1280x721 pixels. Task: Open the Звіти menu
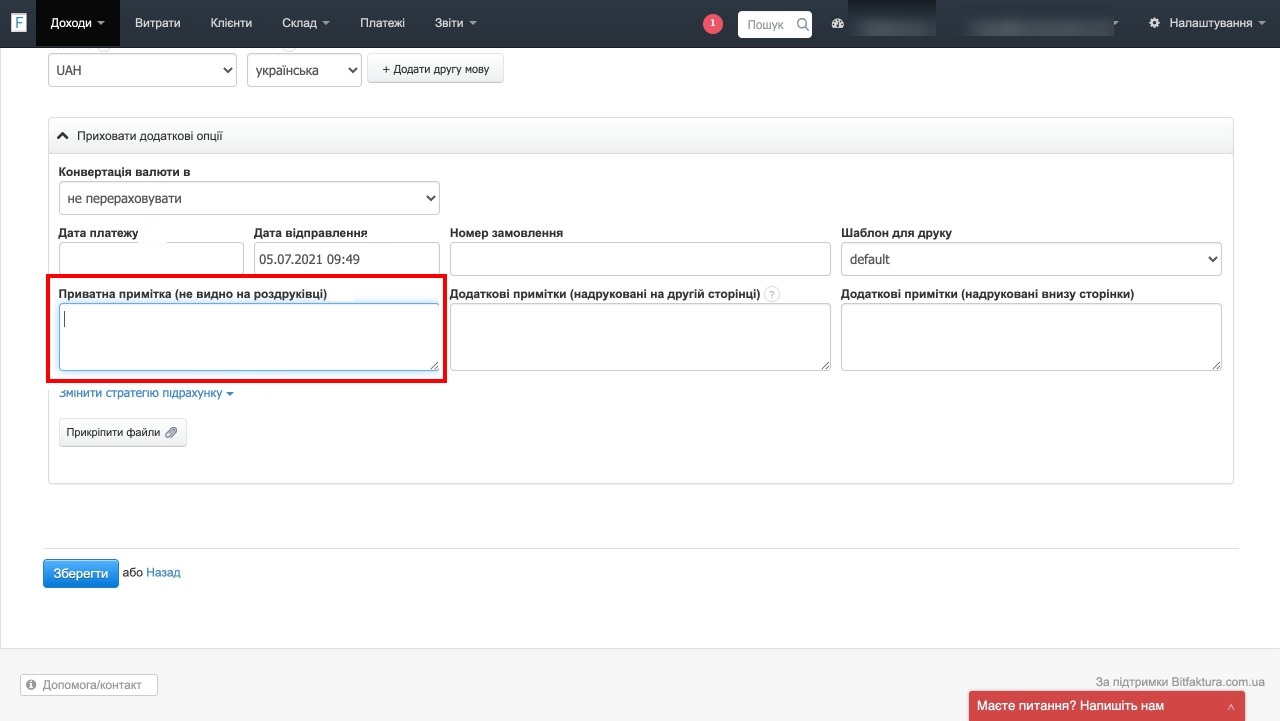point(455,23)
